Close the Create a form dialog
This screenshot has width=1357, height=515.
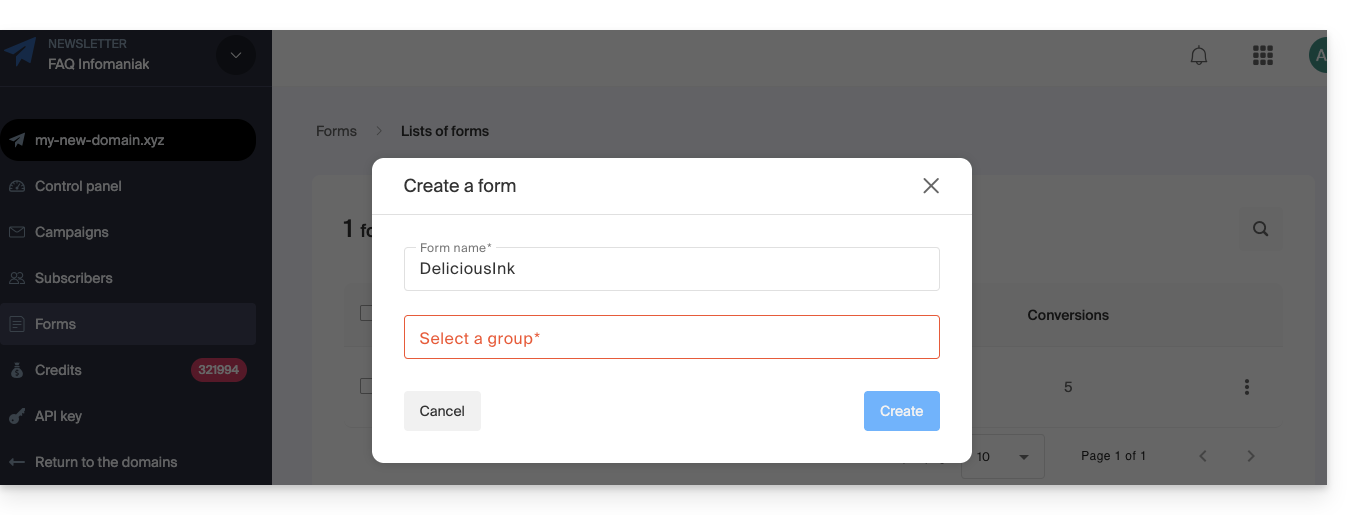tap(931, 186)
